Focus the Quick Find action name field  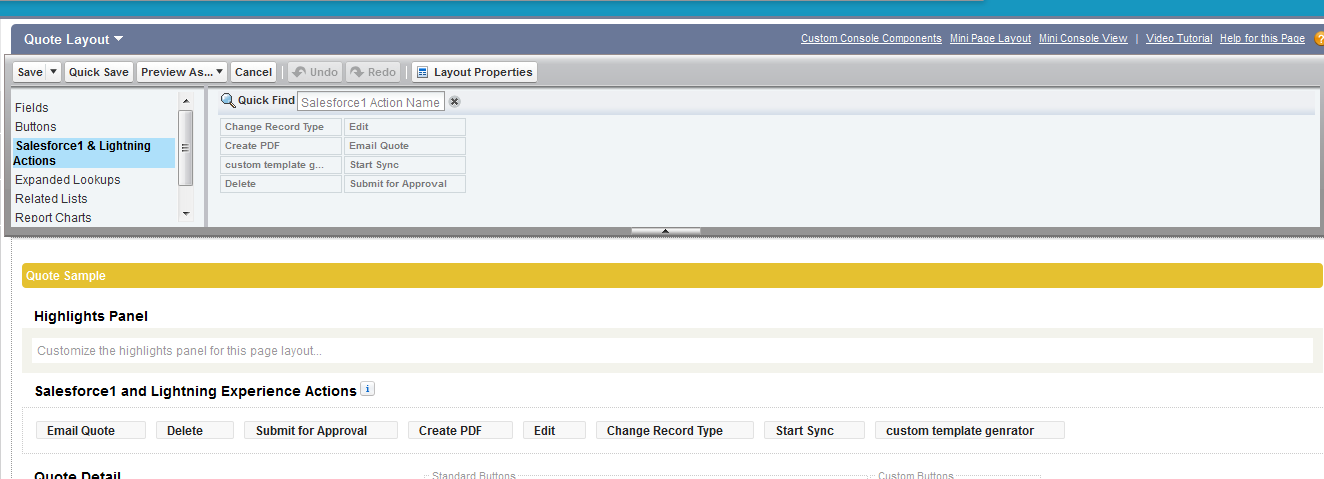pos(370,102)
